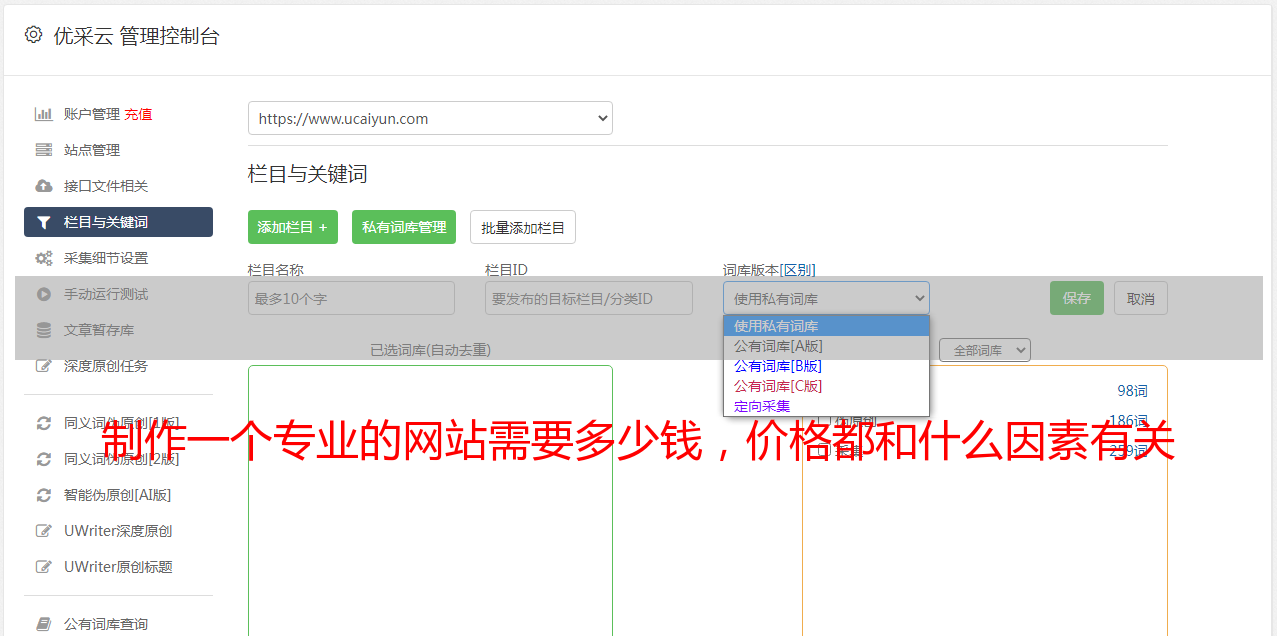Click the edit icon for UWriter深度原创
Screen dimensions: 1277x636
tap(43, 531)
